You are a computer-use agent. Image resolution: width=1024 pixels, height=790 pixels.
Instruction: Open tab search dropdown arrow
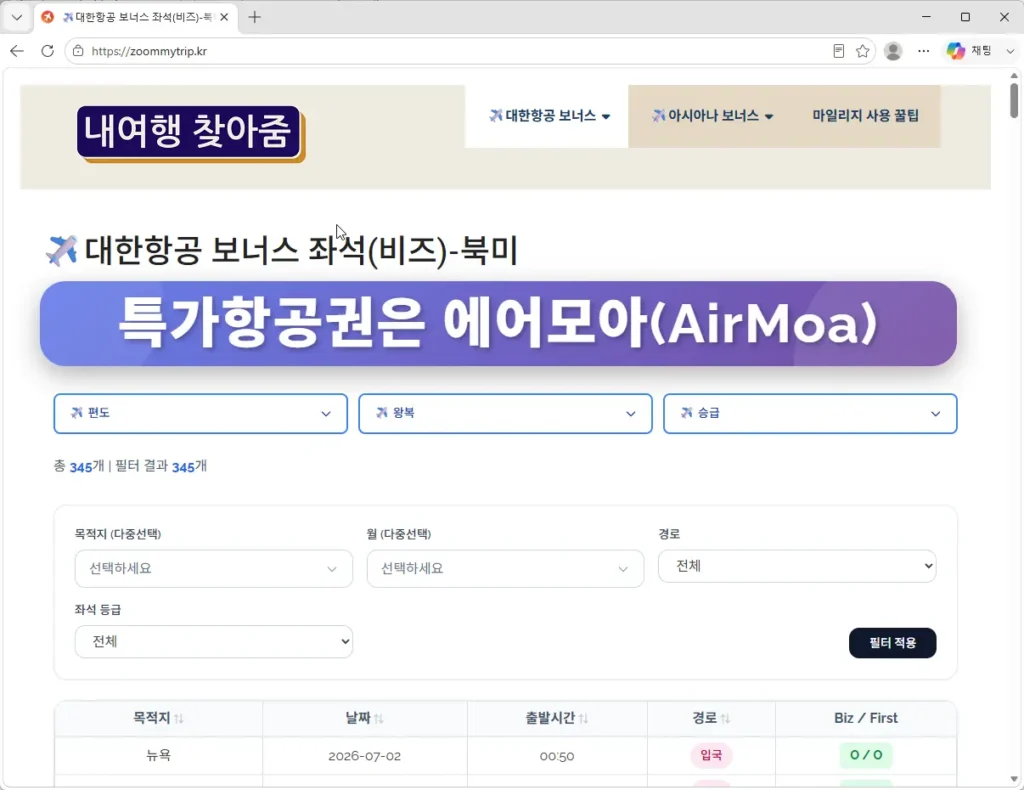pyautogui.click(x=17, y=17)
